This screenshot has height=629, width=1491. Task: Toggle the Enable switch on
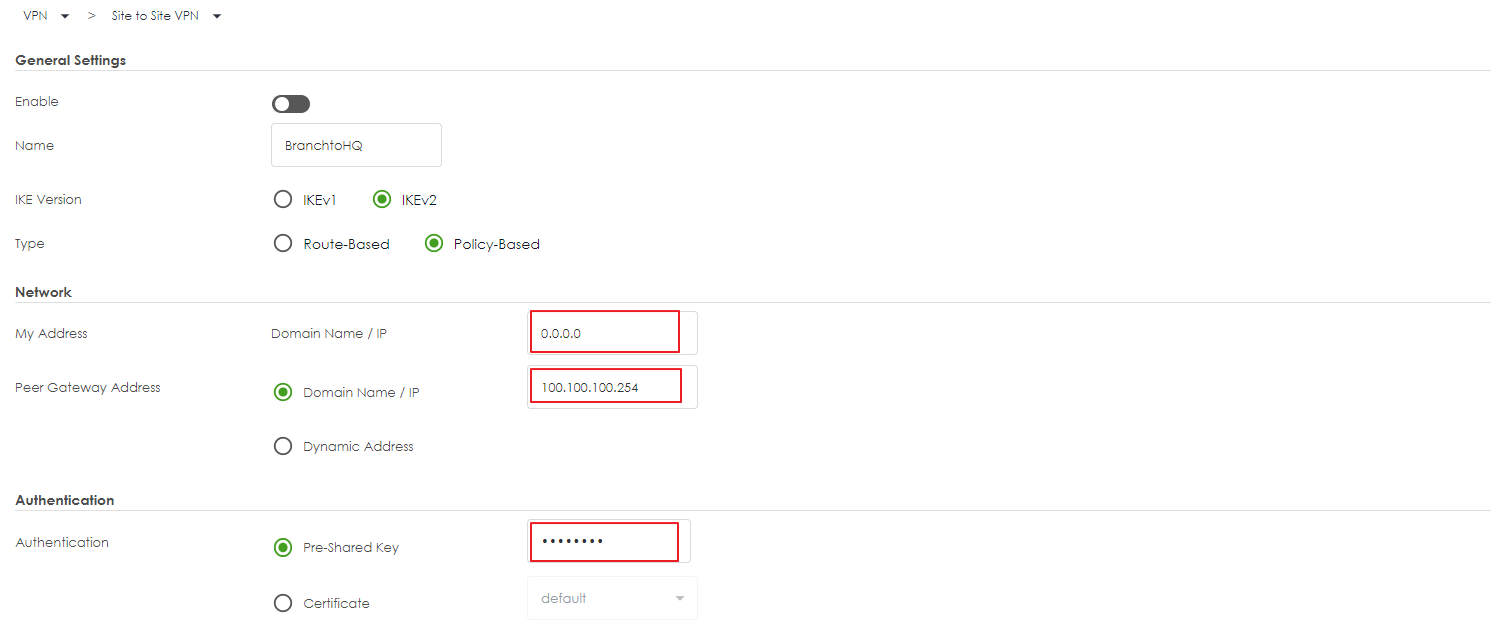tap(291, 104)
